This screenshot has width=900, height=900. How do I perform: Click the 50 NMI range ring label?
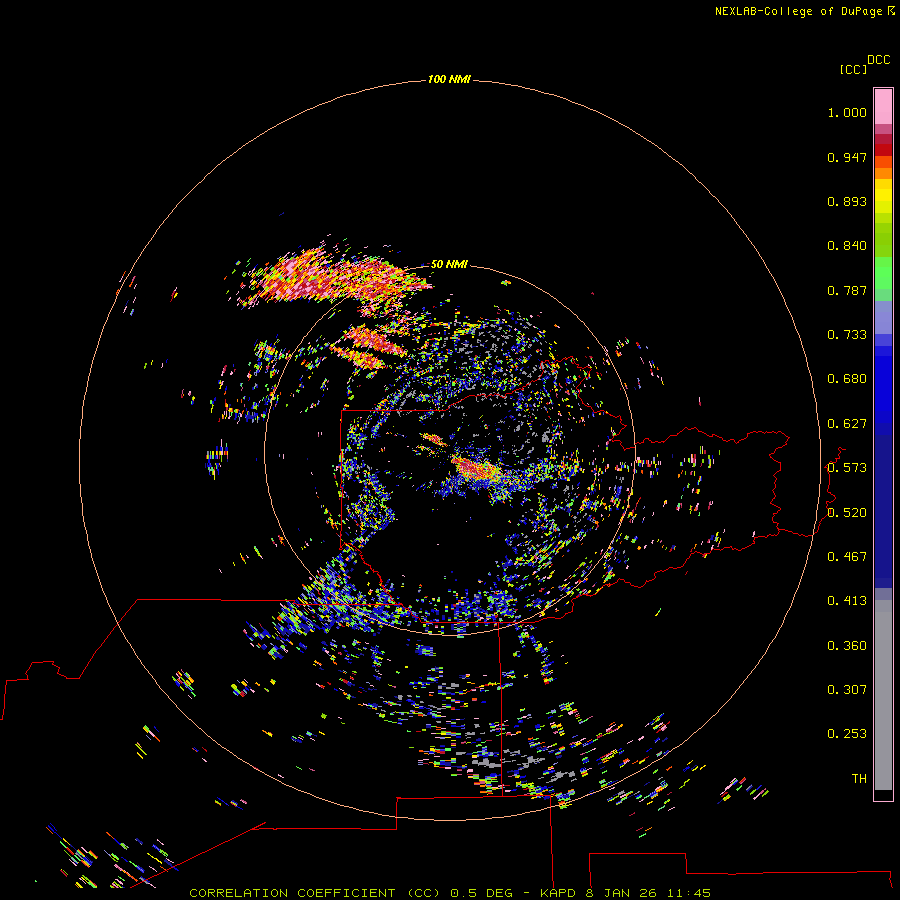[449, 264]
